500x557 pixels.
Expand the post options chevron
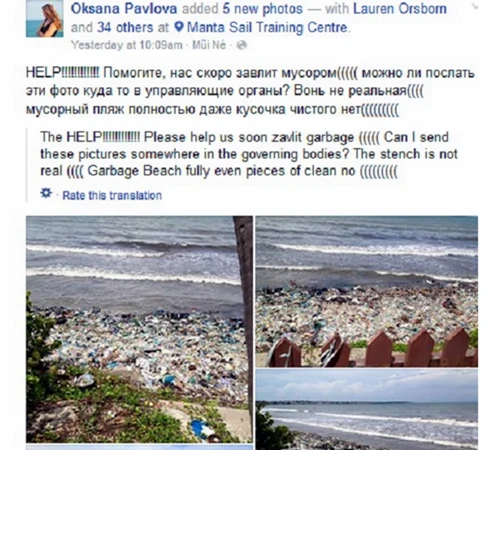click(474, 6)
